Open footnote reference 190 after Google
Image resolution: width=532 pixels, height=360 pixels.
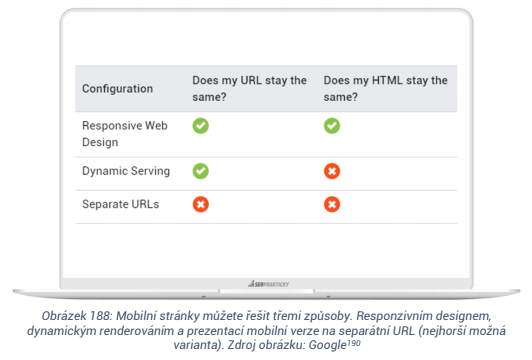pyautogui.click(x=354, y=343)
